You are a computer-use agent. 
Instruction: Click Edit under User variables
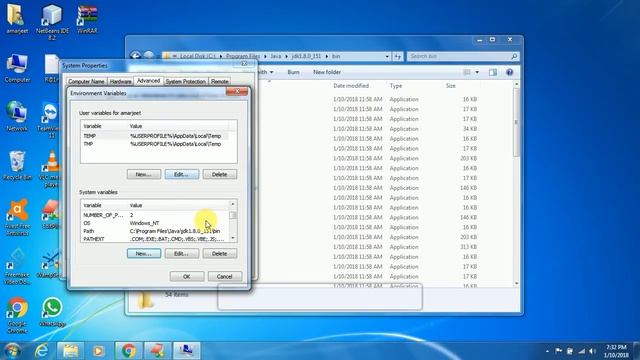click(x=182, y=174)
